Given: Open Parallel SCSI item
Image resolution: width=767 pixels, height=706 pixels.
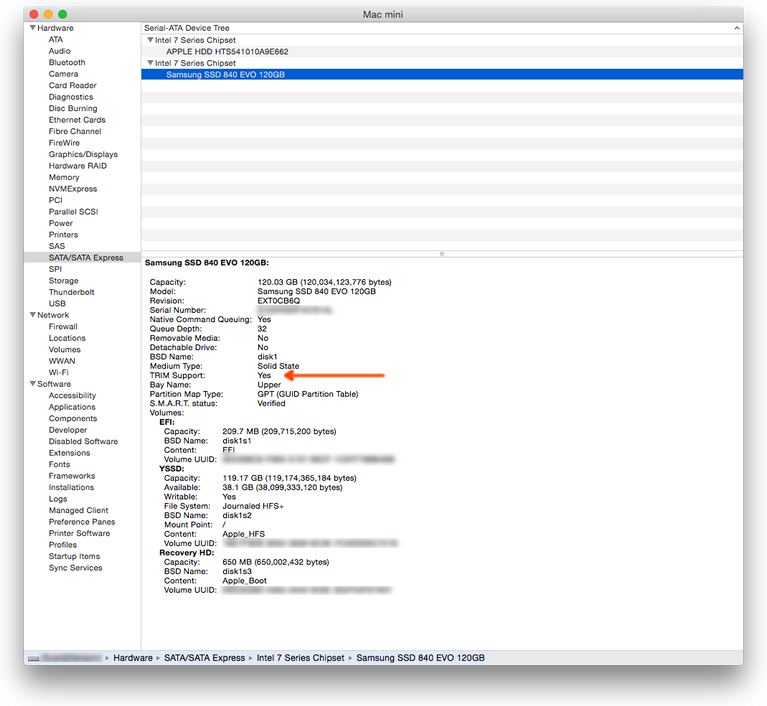Looking at the screenshot, I should coord(73,212).
